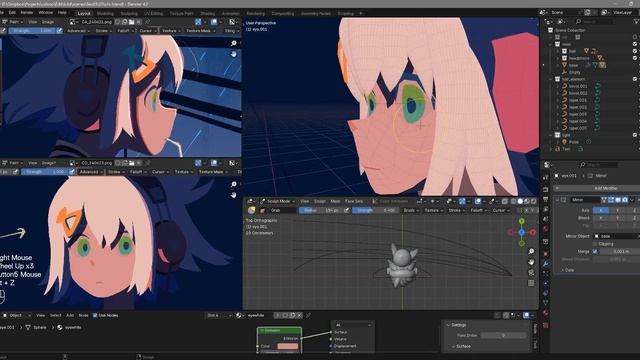The width and height of the screenshot is (640, 360).
Task: Switch to the Layout workspace tab
Action: click(x=84, y=13)
